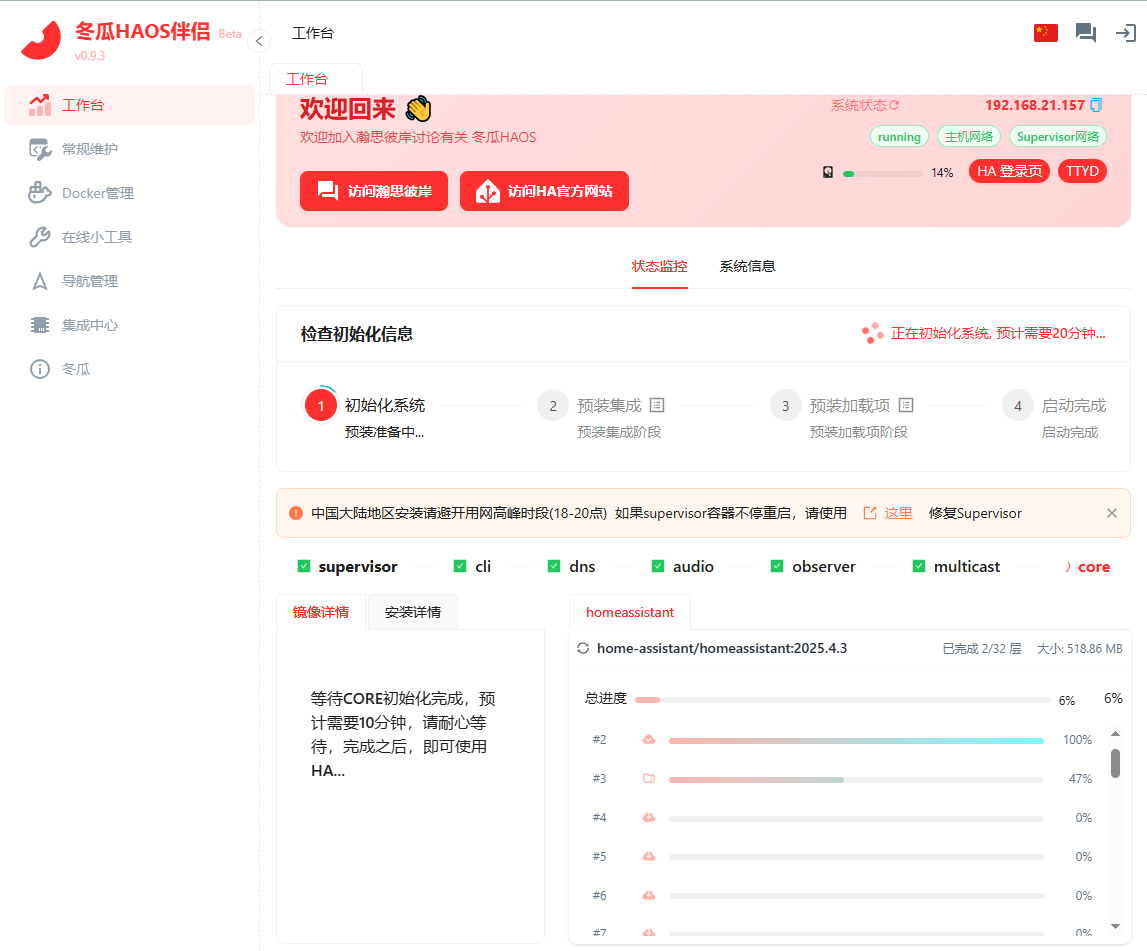This screenshot has width=1147, height=951.
Task: Click the red 冬瓜HAOS logo icon
Action: tap(41, 40)
